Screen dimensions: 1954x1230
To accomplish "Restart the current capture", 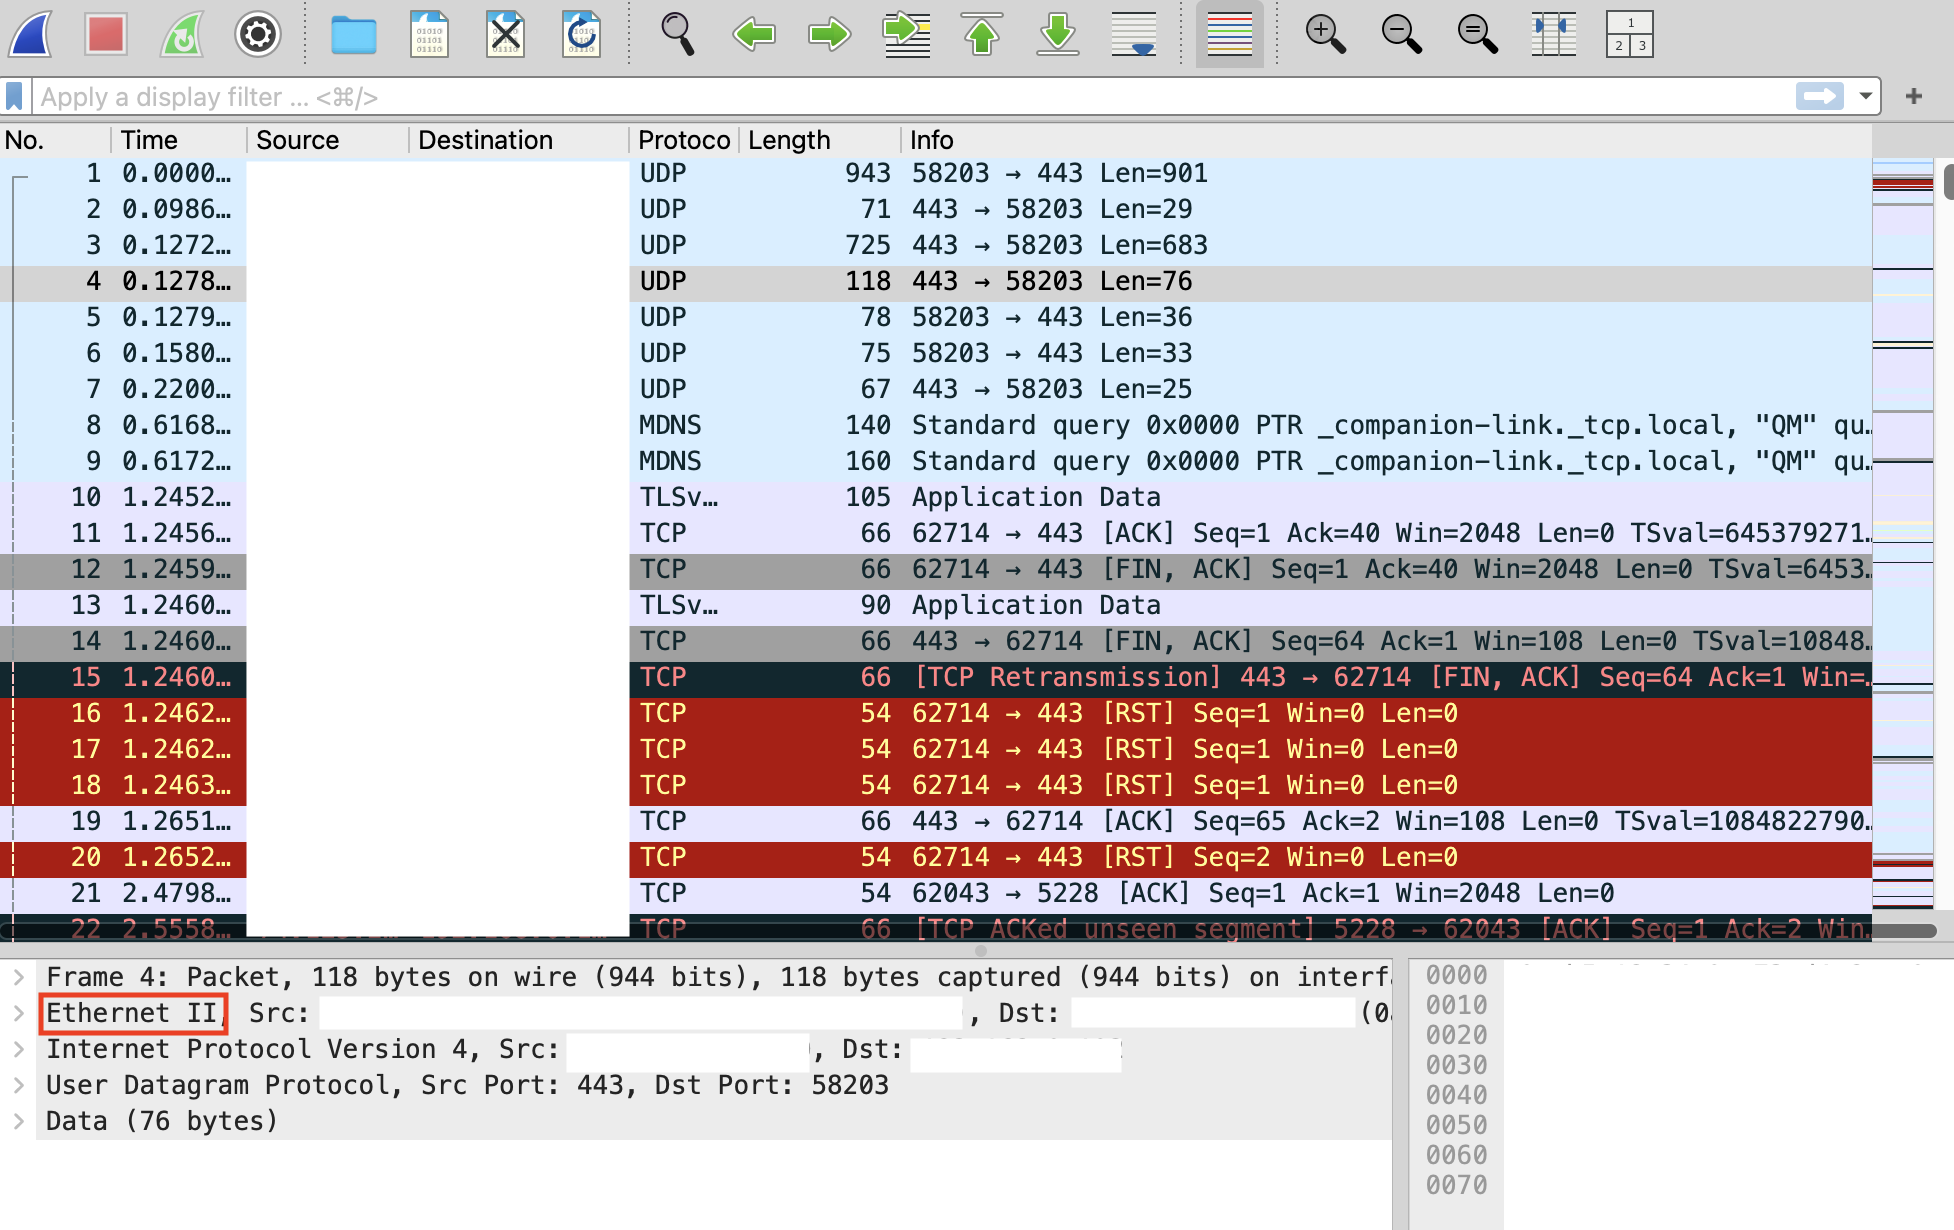I will coord(181,34).
